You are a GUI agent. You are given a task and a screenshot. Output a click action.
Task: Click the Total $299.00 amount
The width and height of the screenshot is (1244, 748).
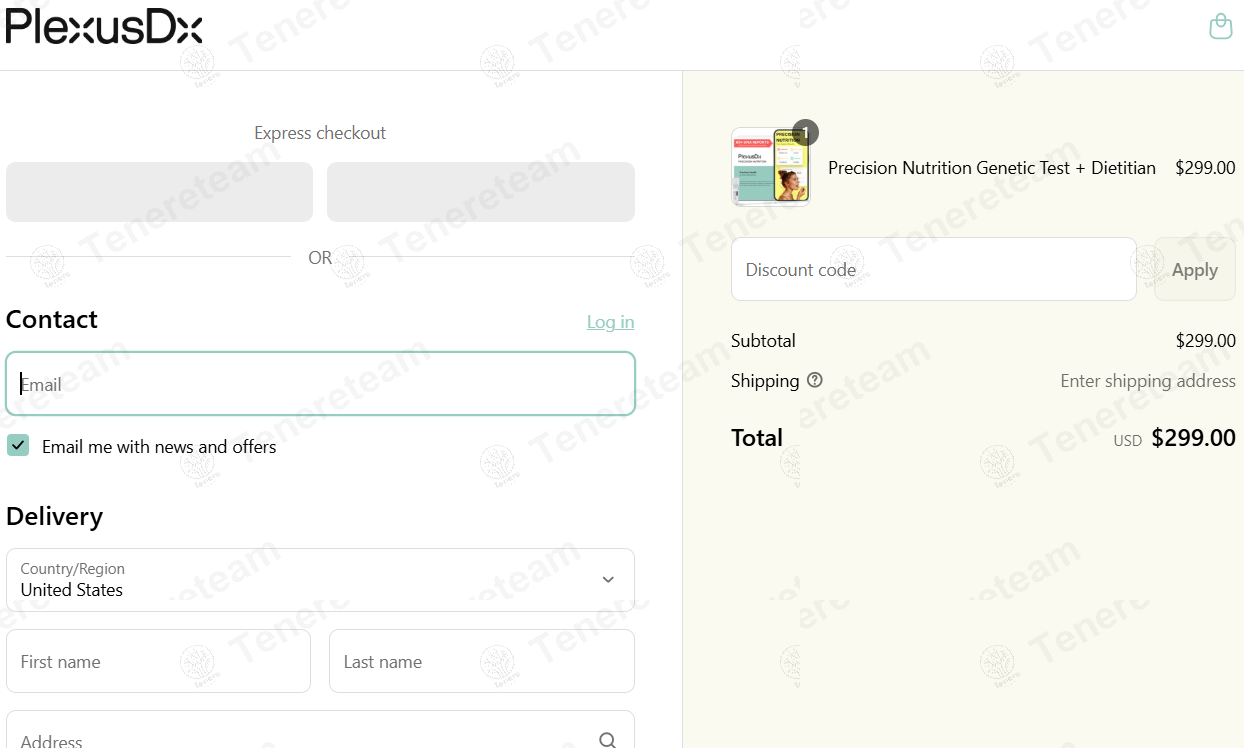click(x=1193, y=438)
